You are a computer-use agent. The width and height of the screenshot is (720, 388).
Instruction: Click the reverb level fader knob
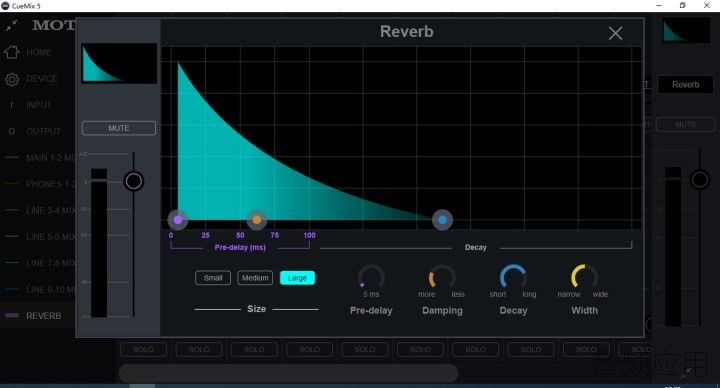pyautogui.click(x=134, y=181)
